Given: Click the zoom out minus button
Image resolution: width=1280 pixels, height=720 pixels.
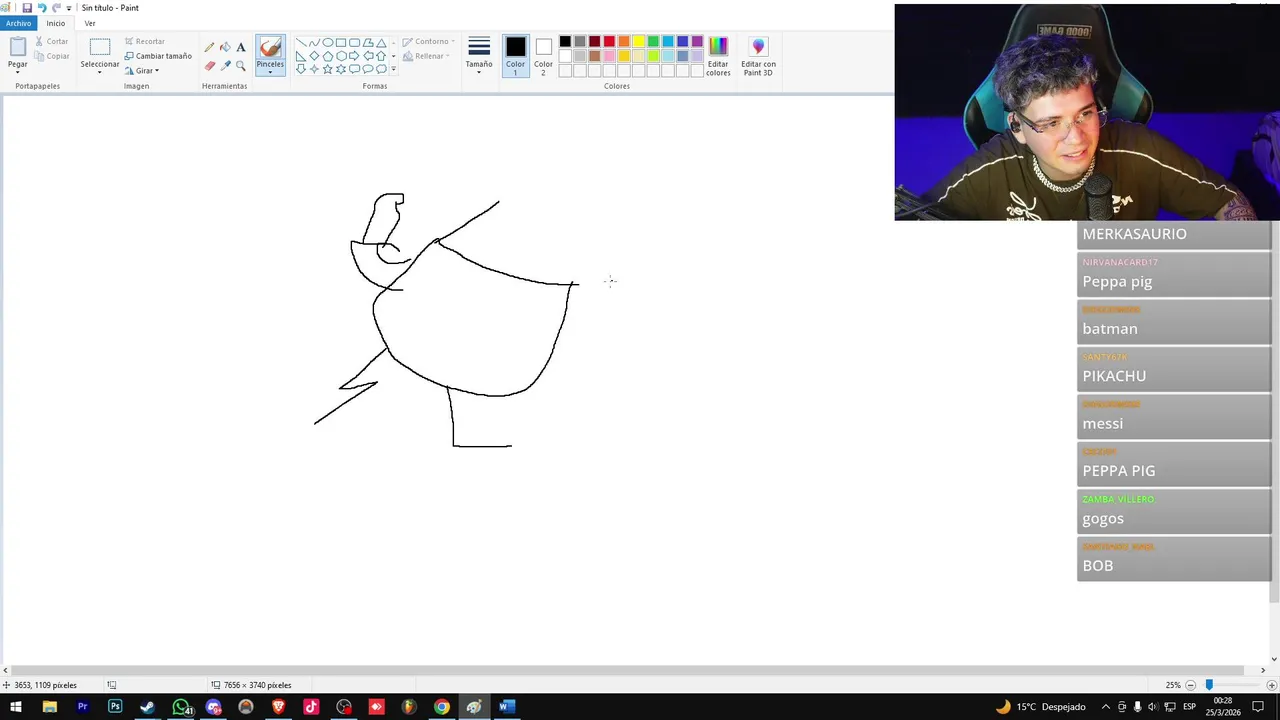Looking at the screenshot, I should (1190, 685).
